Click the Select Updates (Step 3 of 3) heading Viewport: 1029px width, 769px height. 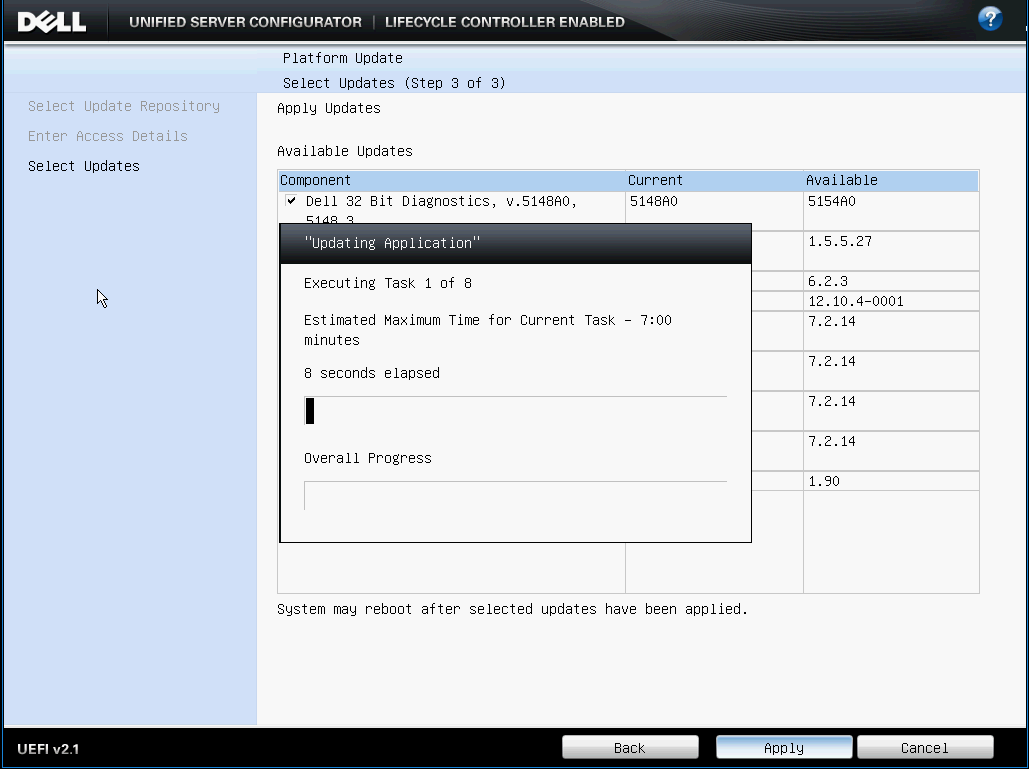[x=394, y=83]
